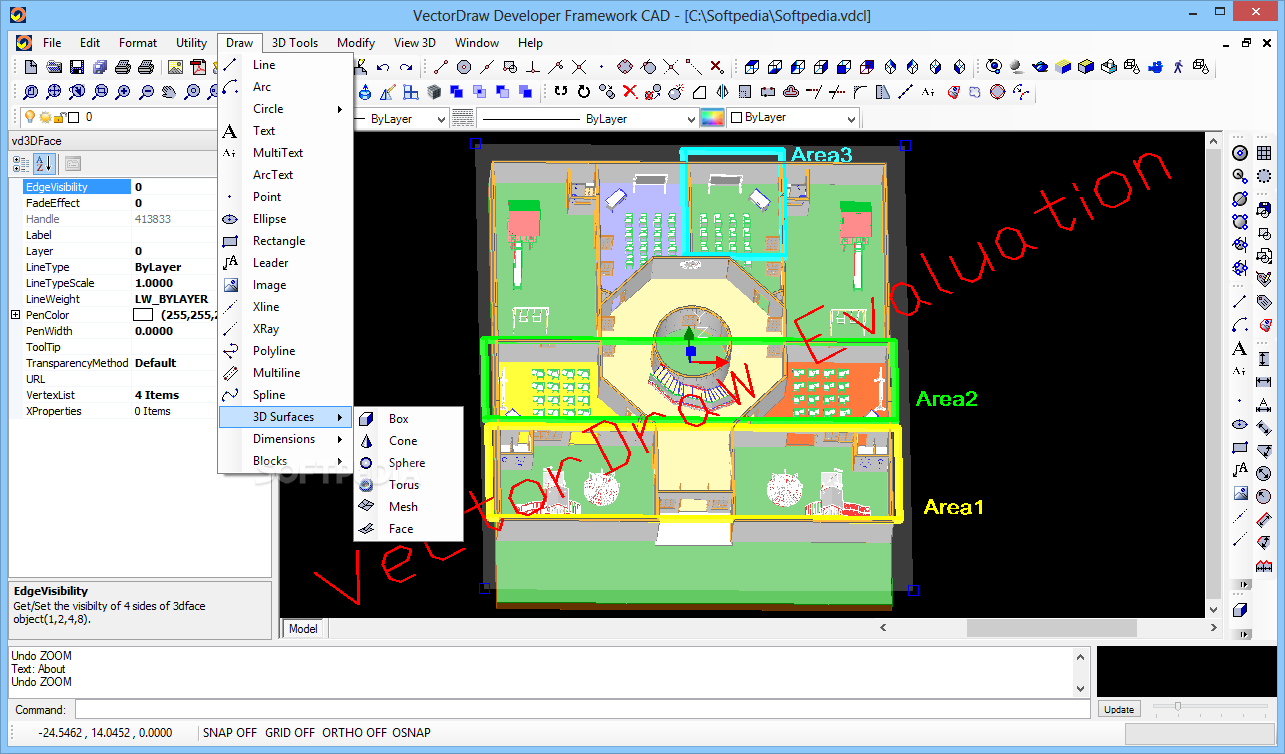This screenshot has height=754, width=1285.
Task: Click the New document toolbar icon
Action: click(x=31, y=67)
